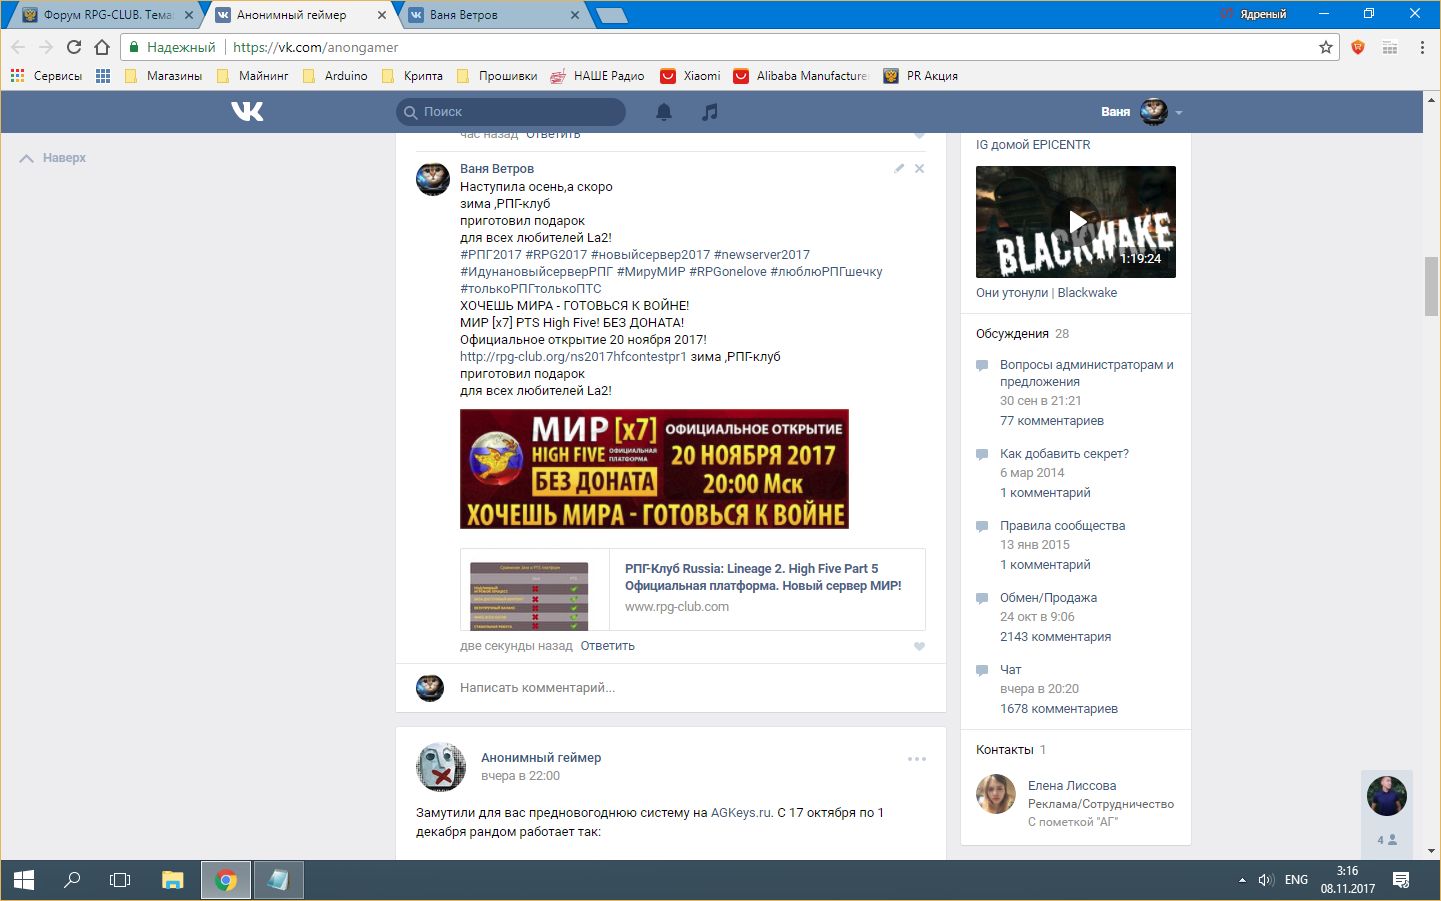The width and height of the screenshot is (1441, 901).
Task: Click the VK logo in the header
Action: pyautogui.click(x=247, y=111)
